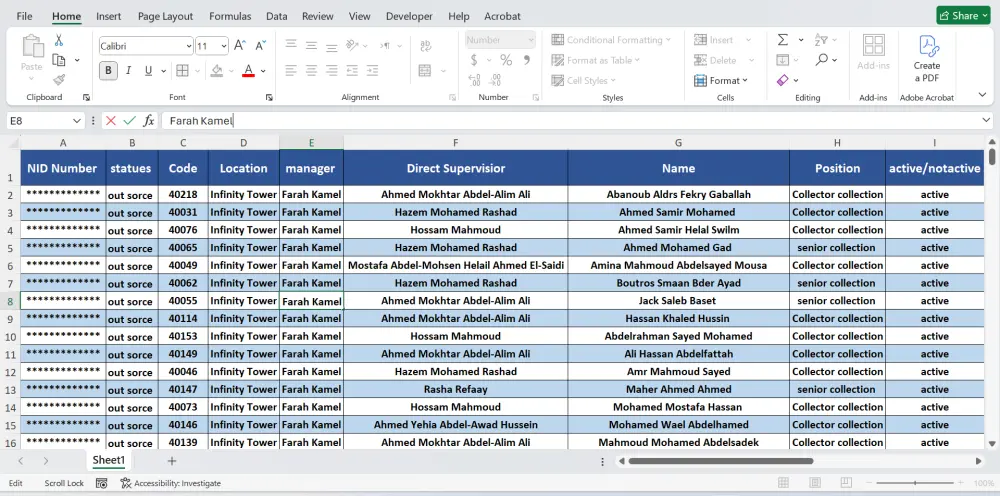Open the Conditional Formatting menu
This screenshot has width=1000, height=496.
611,40
